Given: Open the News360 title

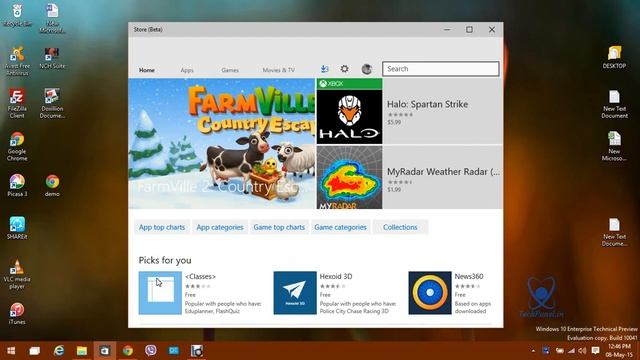Looking at the screenshot, I should click(469, 276).
